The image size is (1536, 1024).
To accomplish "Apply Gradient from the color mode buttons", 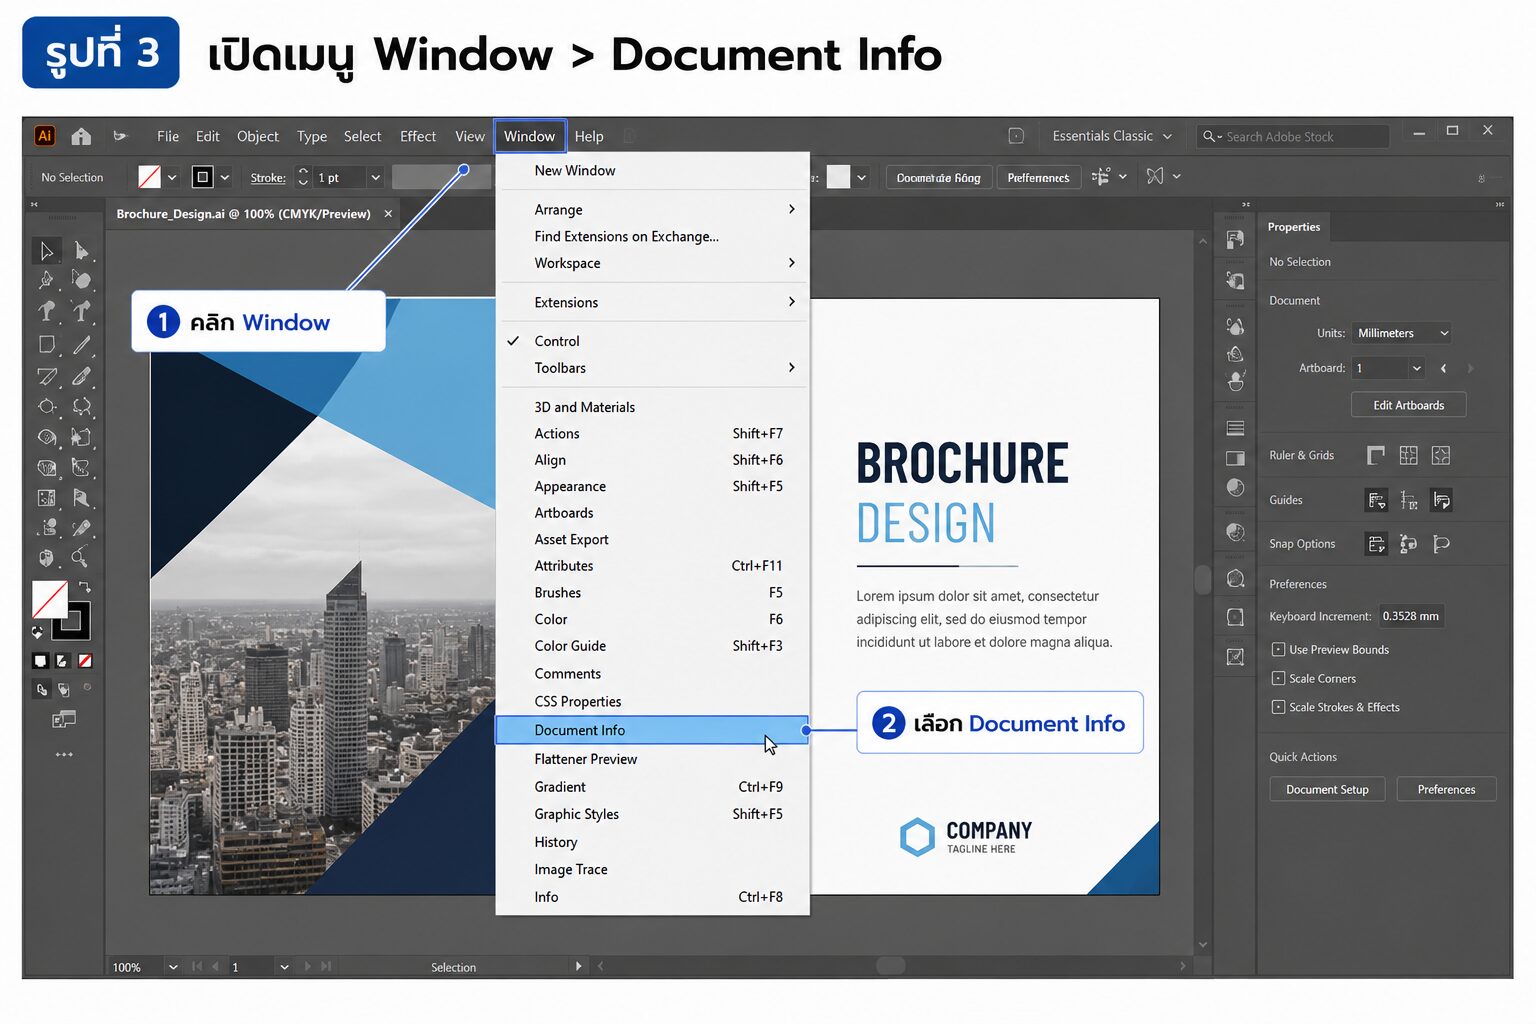I will pyautogui.click(x=62, y=661).
